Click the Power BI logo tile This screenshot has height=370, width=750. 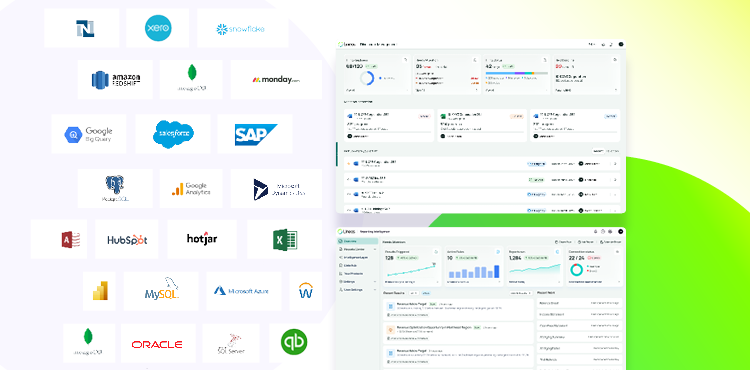tap(99, 291)
